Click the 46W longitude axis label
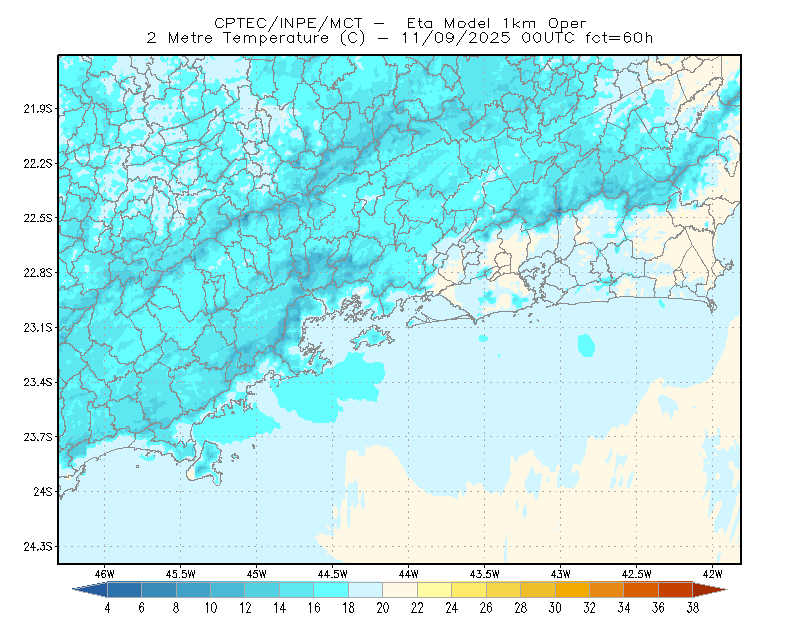Viewport: 800px width, 618px height. (x=105, y=574)
